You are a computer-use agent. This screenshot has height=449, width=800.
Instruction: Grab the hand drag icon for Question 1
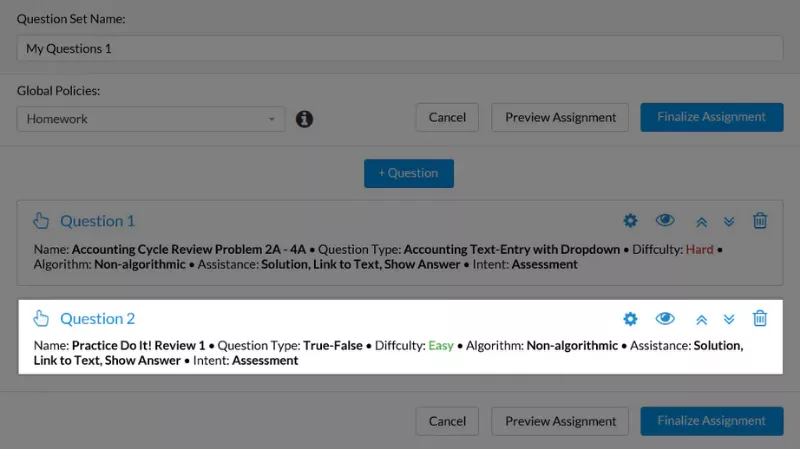tap(41, 220)
